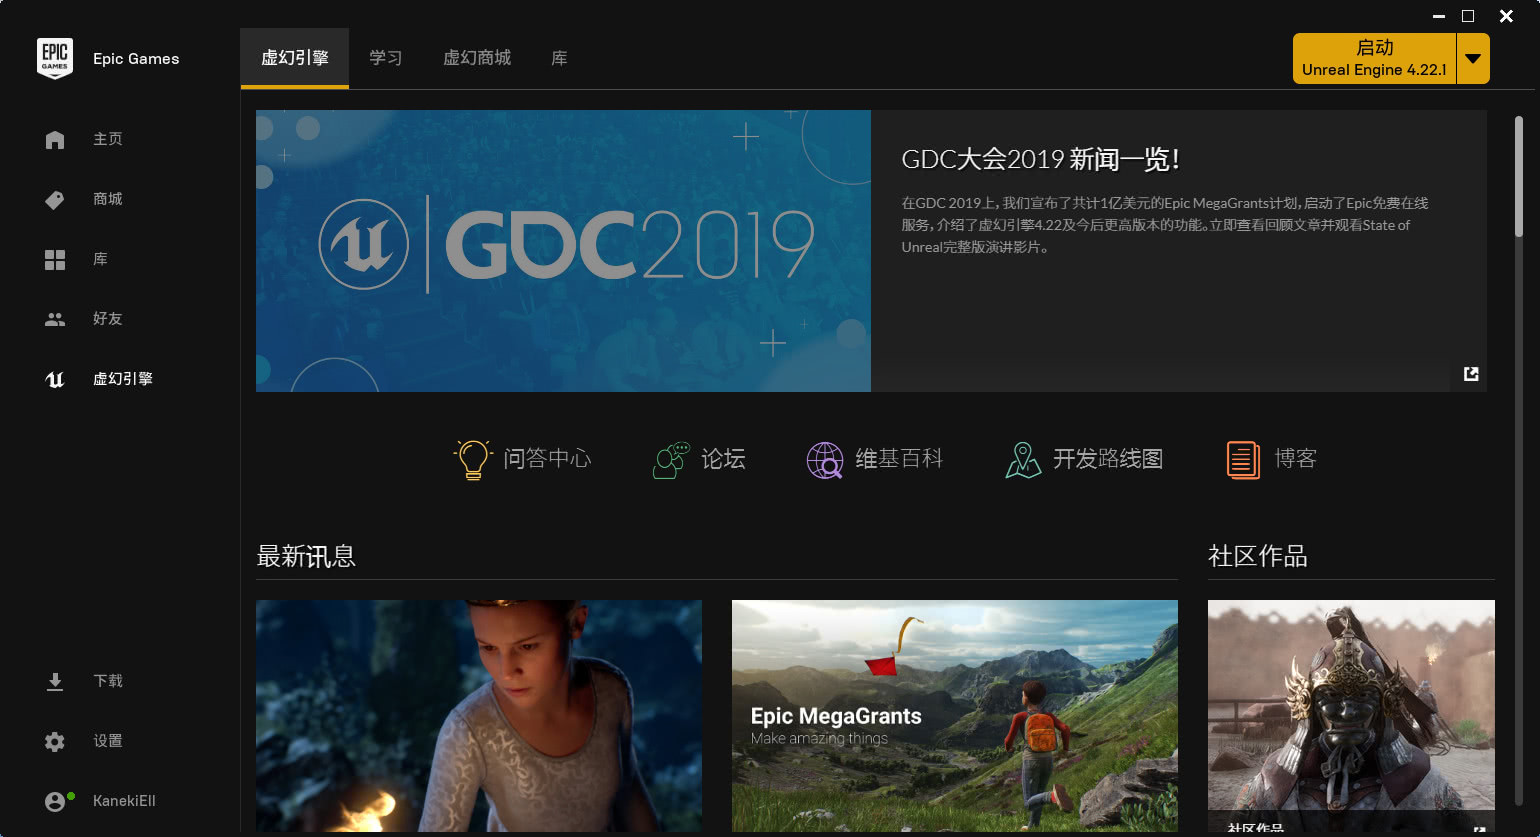This screenshot has width=1540, height=837.
Task: Click the 论坛 forum chat icon
Action: (x=671, y=460)
